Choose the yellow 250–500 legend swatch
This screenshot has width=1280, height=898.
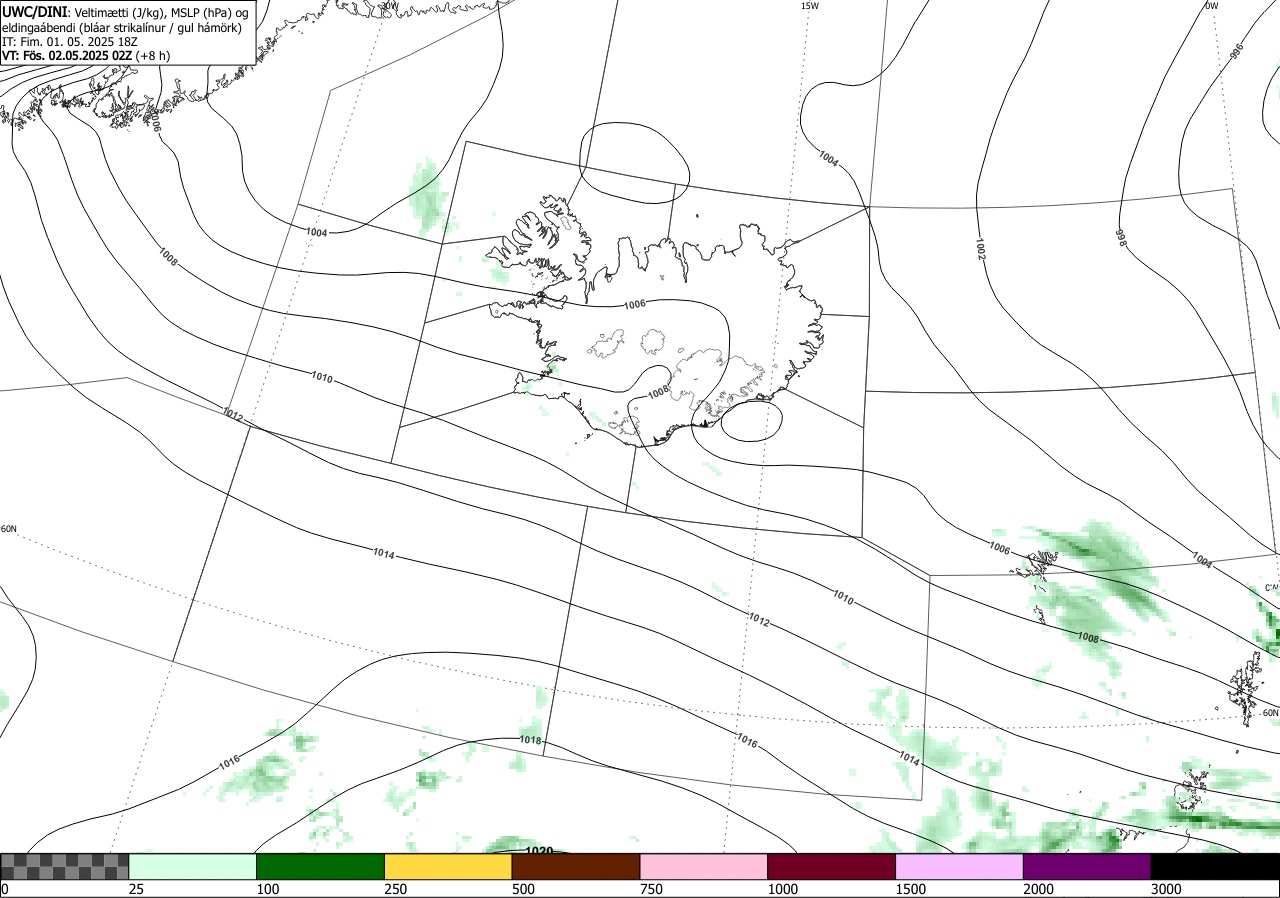pos(449,866)
